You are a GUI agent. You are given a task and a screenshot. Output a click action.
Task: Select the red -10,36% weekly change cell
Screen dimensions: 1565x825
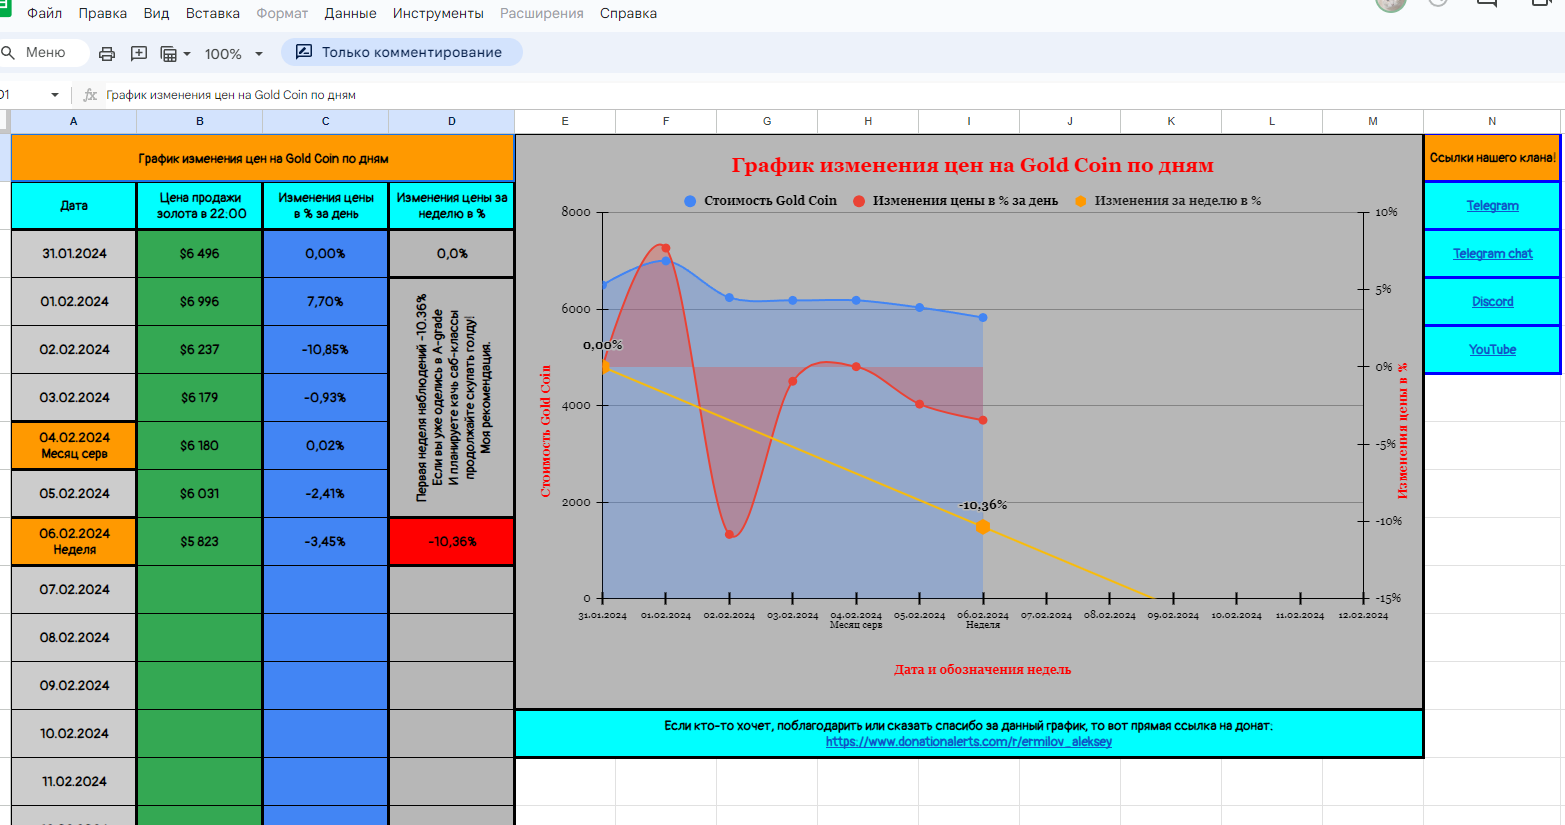click(452, 542)
